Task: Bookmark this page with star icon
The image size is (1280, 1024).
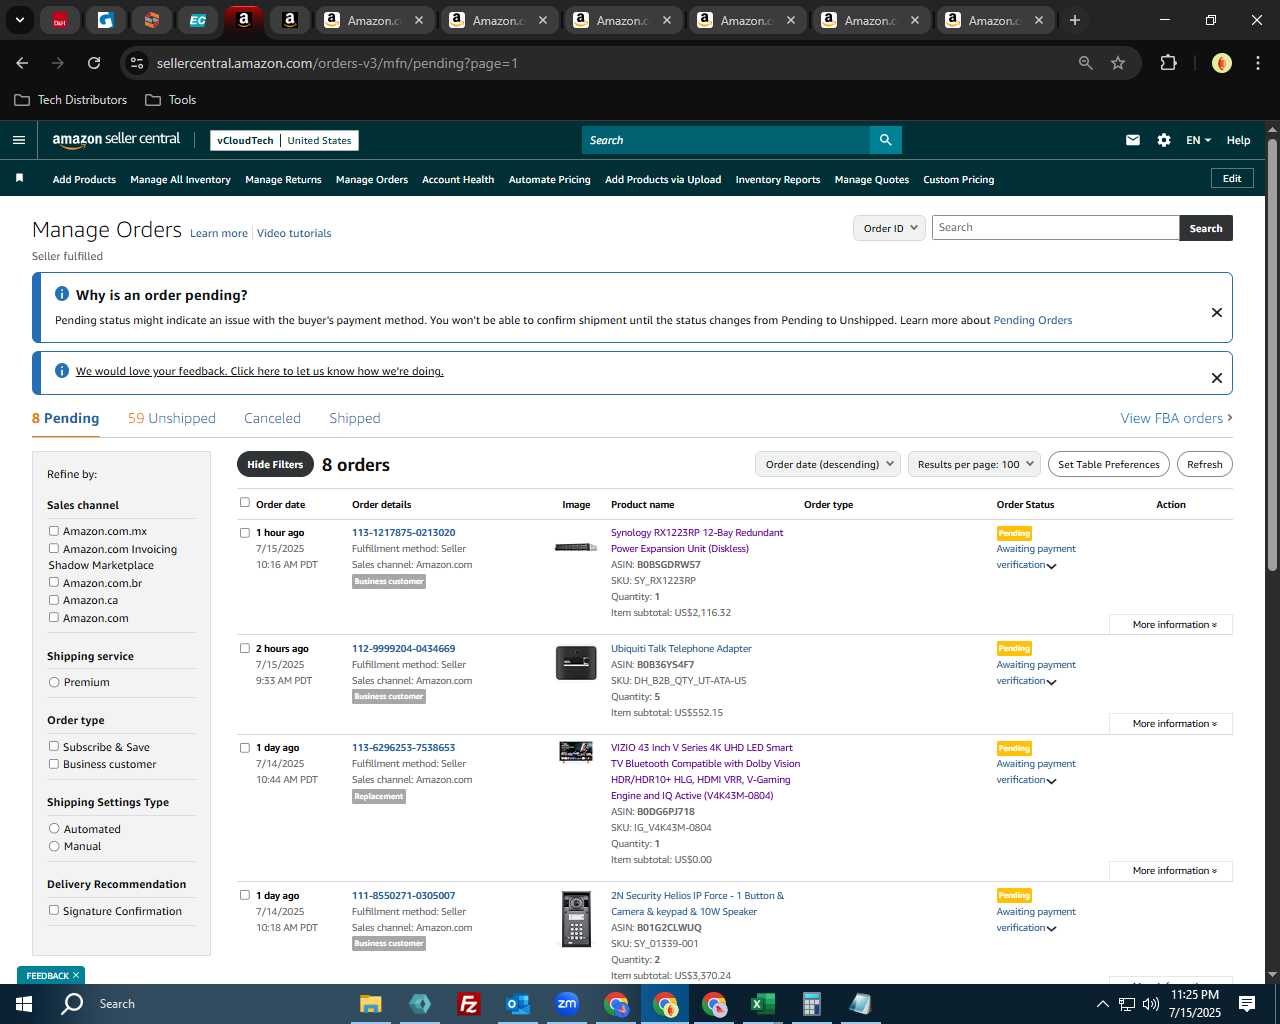Action: tap(1118, 63)
